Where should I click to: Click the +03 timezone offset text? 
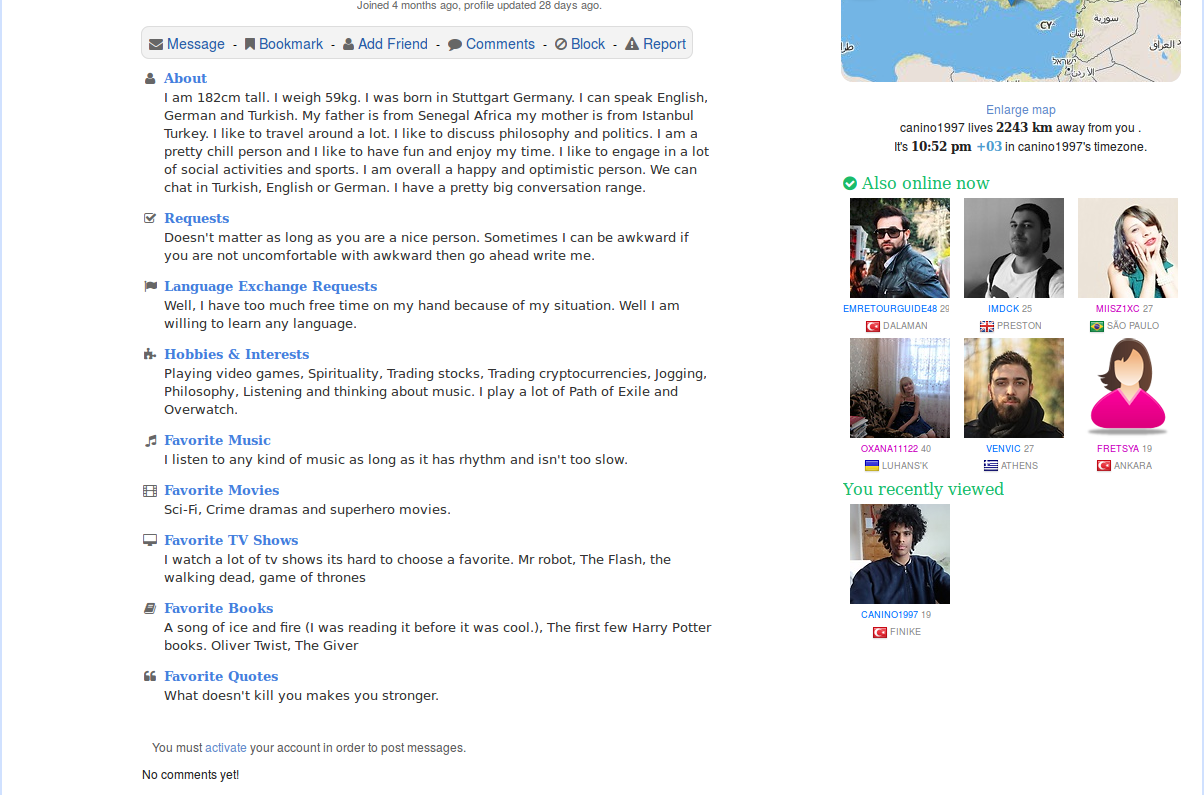click(988, 146)
